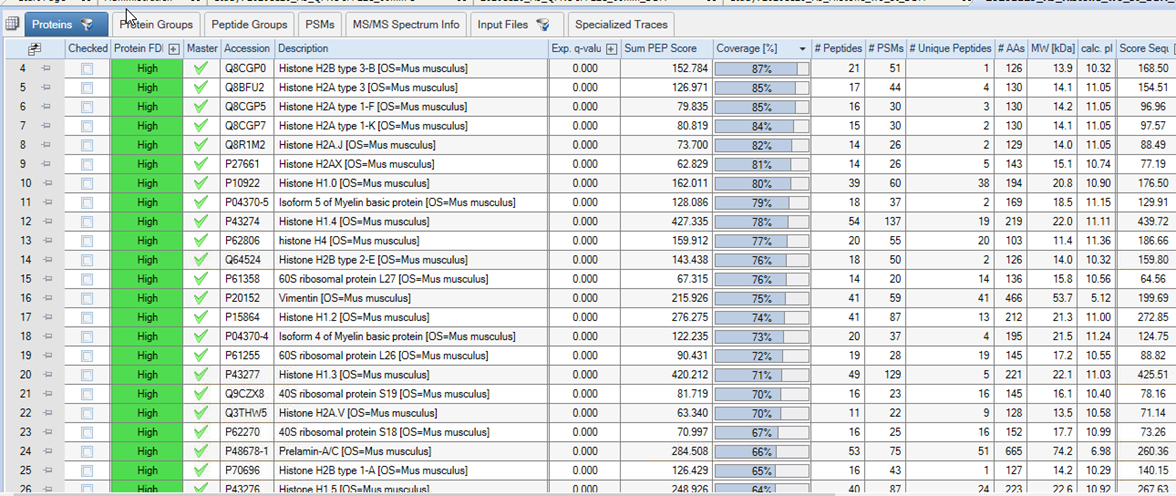Viewport: 1176px width, 496px height.
Task: Sort by MW [kDa] column header
Action: pyautogui.click(x=1052, y=49)
